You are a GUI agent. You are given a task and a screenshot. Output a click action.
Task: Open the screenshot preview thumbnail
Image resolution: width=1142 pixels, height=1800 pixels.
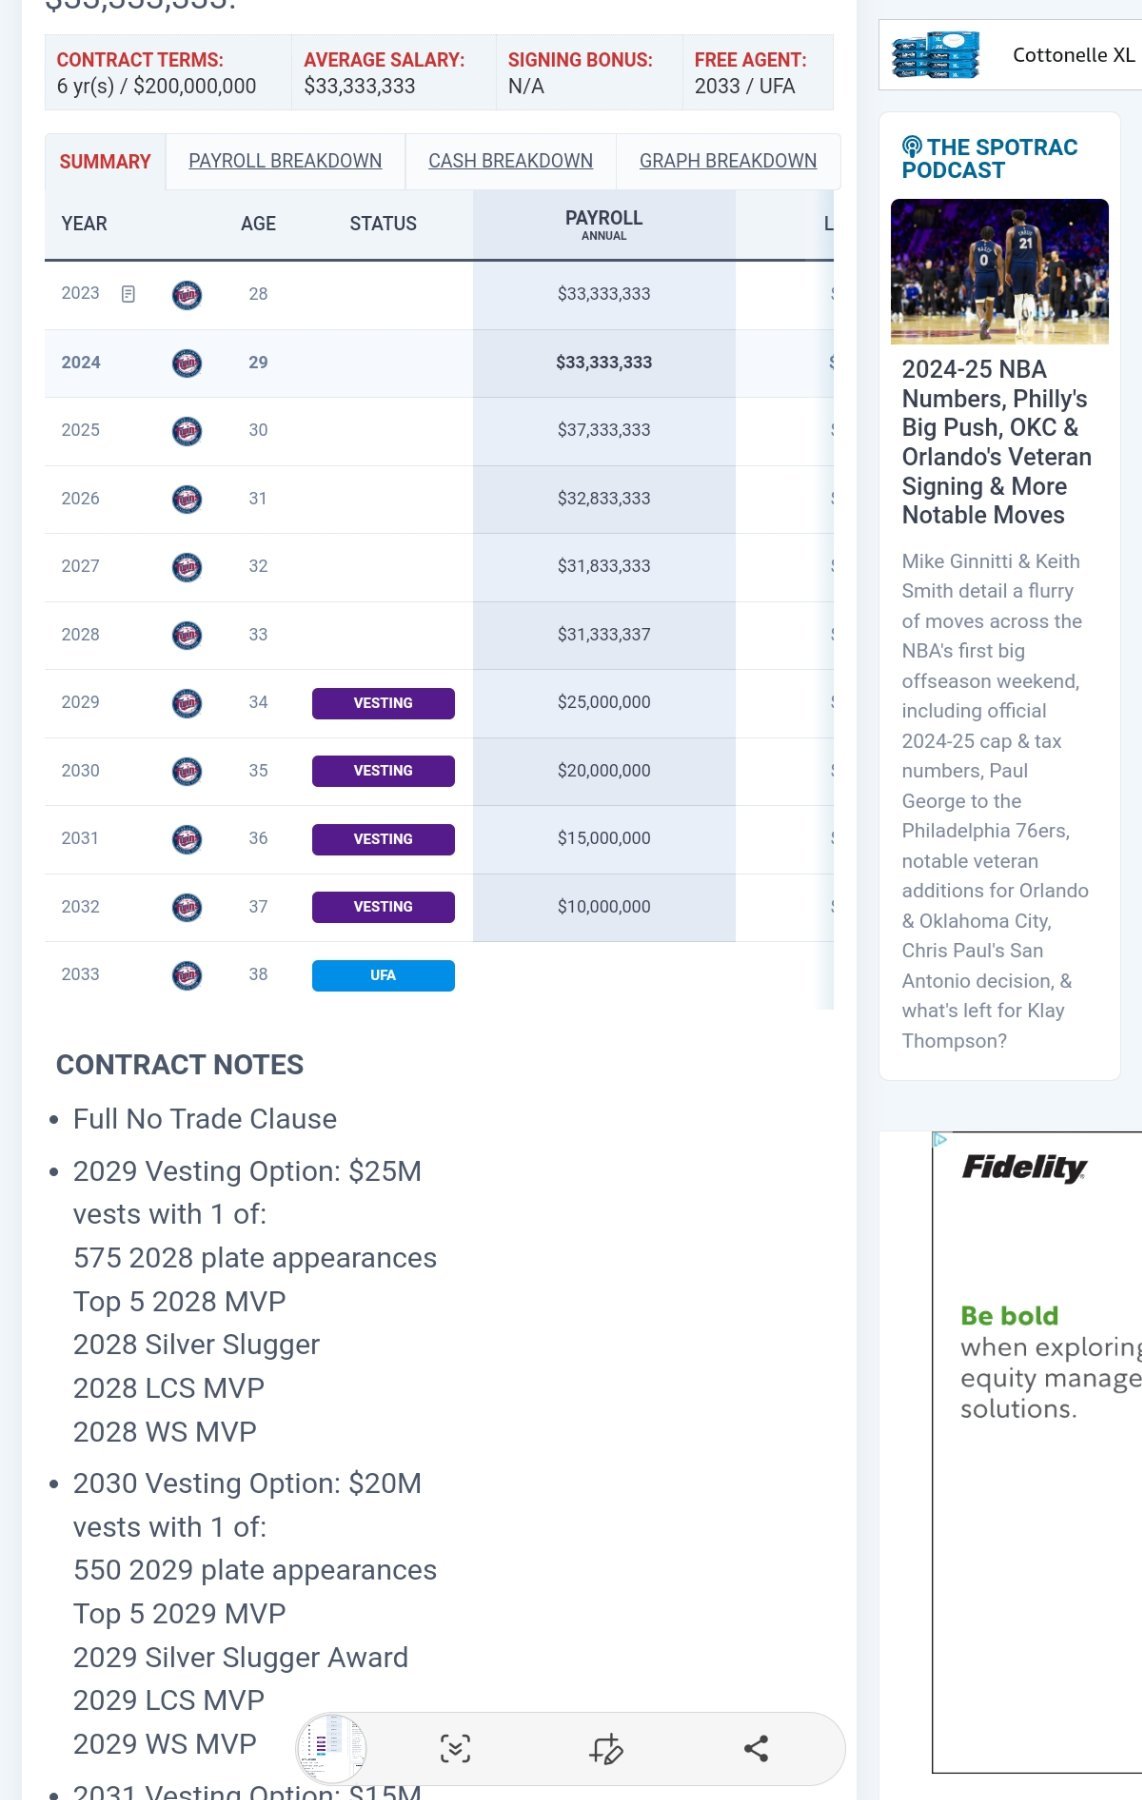(x=331, y=1748)
